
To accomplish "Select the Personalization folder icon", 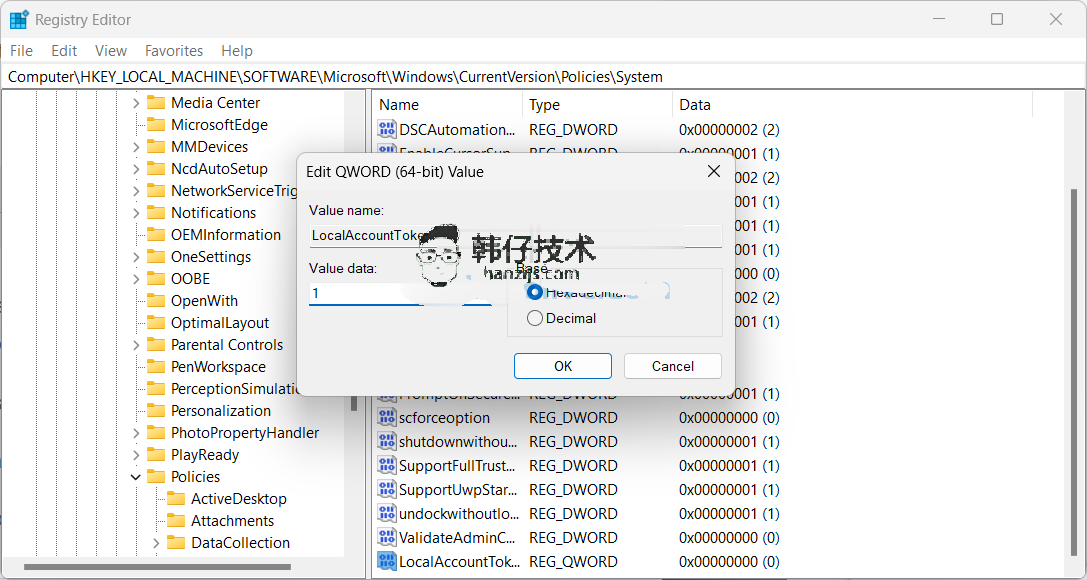I will point(156,411).
